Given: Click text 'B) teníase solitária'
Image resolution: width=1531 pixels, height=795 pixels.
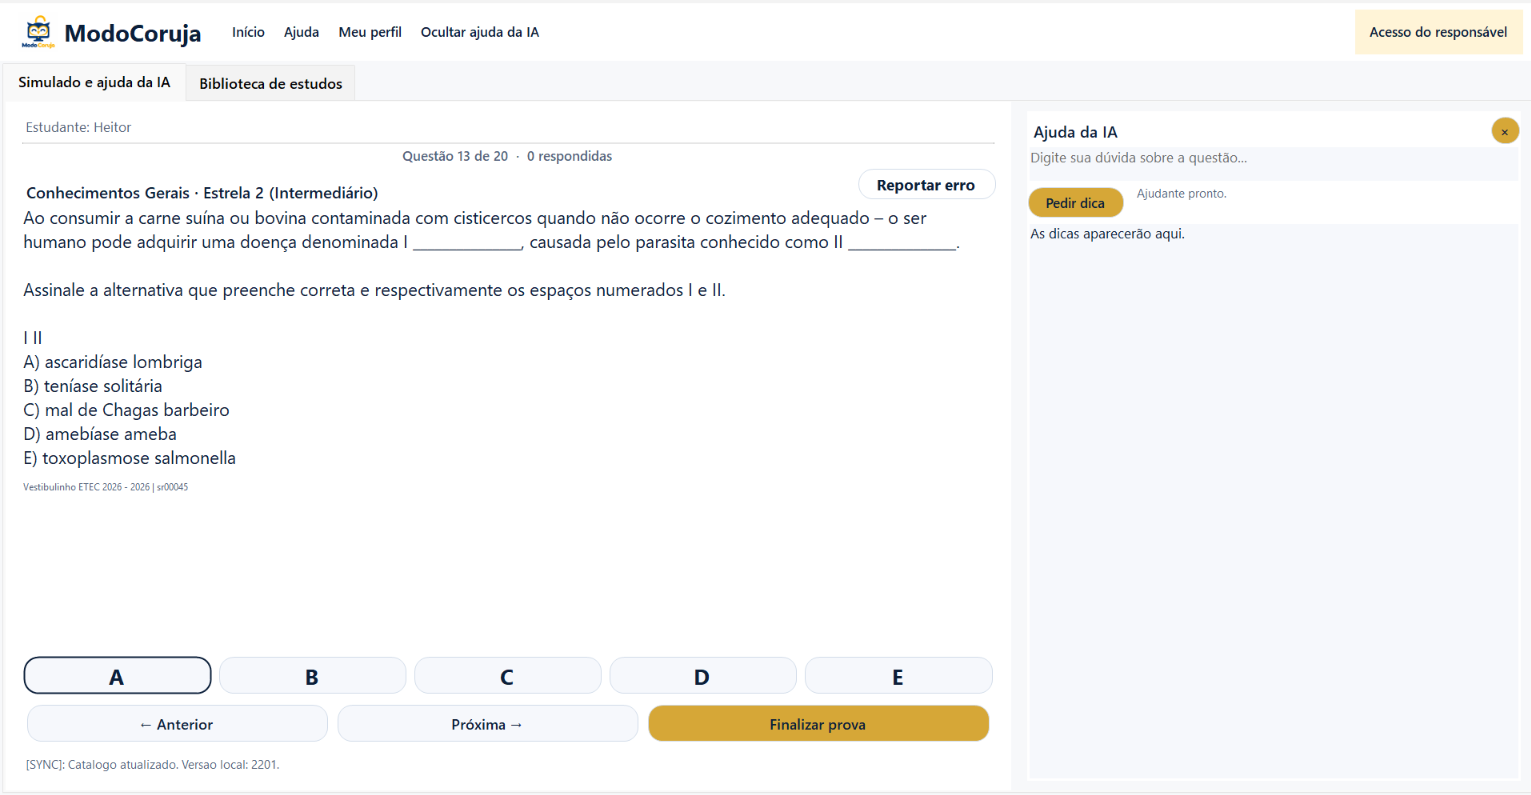Looking at the screenshot, I should pyautogui.click(x=93, y=386).
